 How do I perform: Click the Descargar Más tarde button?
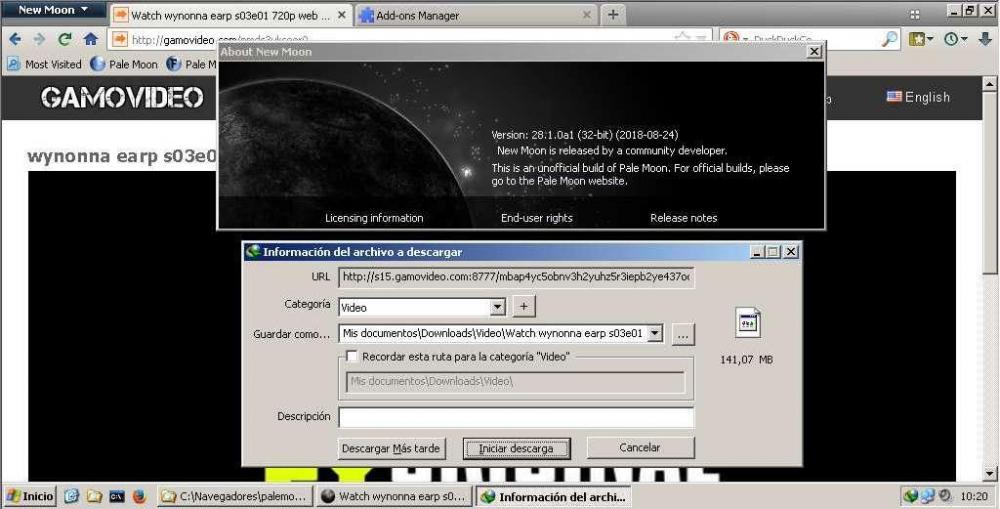391,448
